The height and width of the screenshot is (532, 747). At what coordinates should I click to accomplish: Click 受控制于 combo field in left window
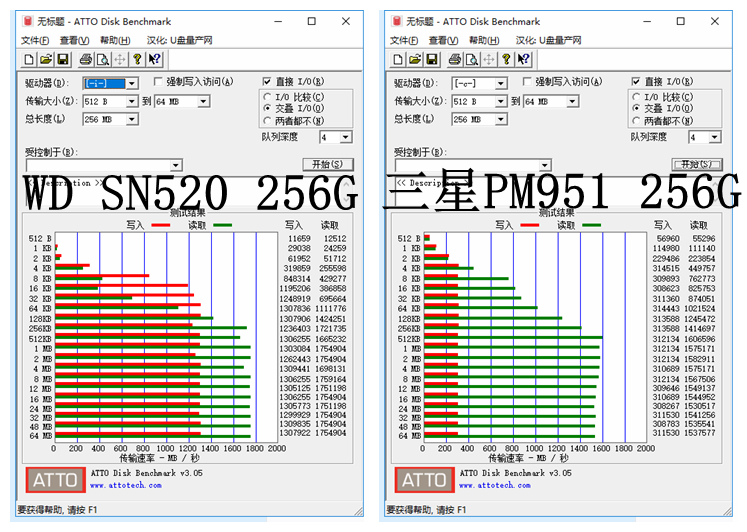pos(98,165)
